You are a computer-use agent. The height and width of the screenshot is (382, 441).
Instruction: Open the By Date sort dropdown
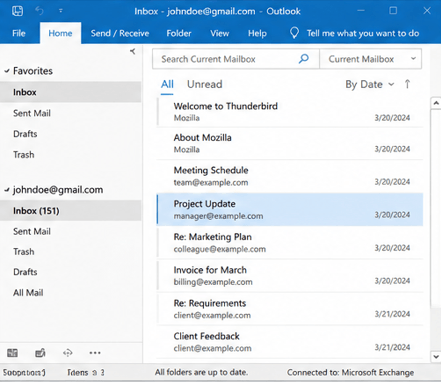[x=370, y=85]
